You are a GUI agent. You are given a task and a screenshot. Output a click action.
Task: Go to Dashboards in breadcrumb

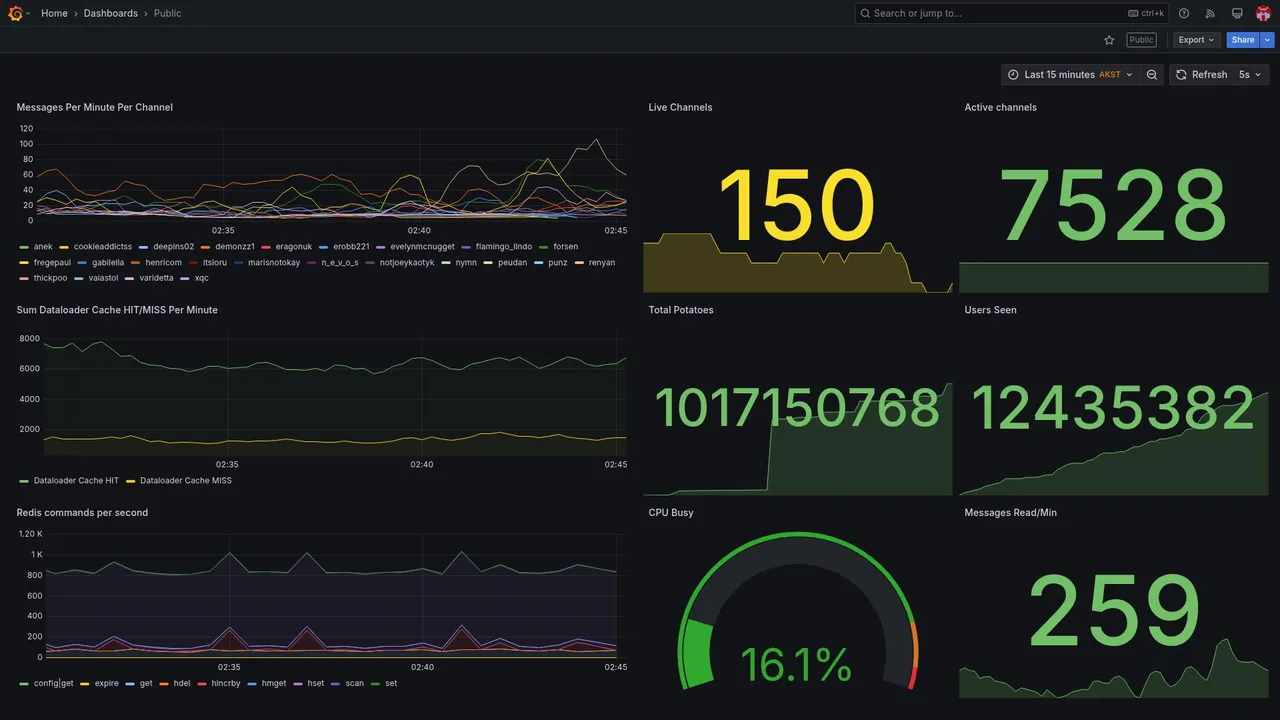[111, 13]
